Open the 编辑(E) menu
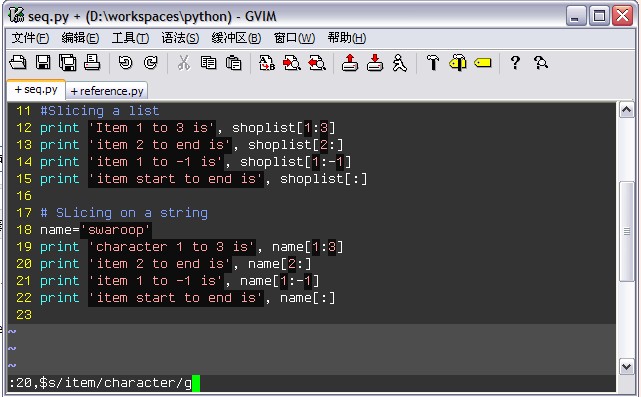This screenshot has height=397, width=641. click(80, 38)
